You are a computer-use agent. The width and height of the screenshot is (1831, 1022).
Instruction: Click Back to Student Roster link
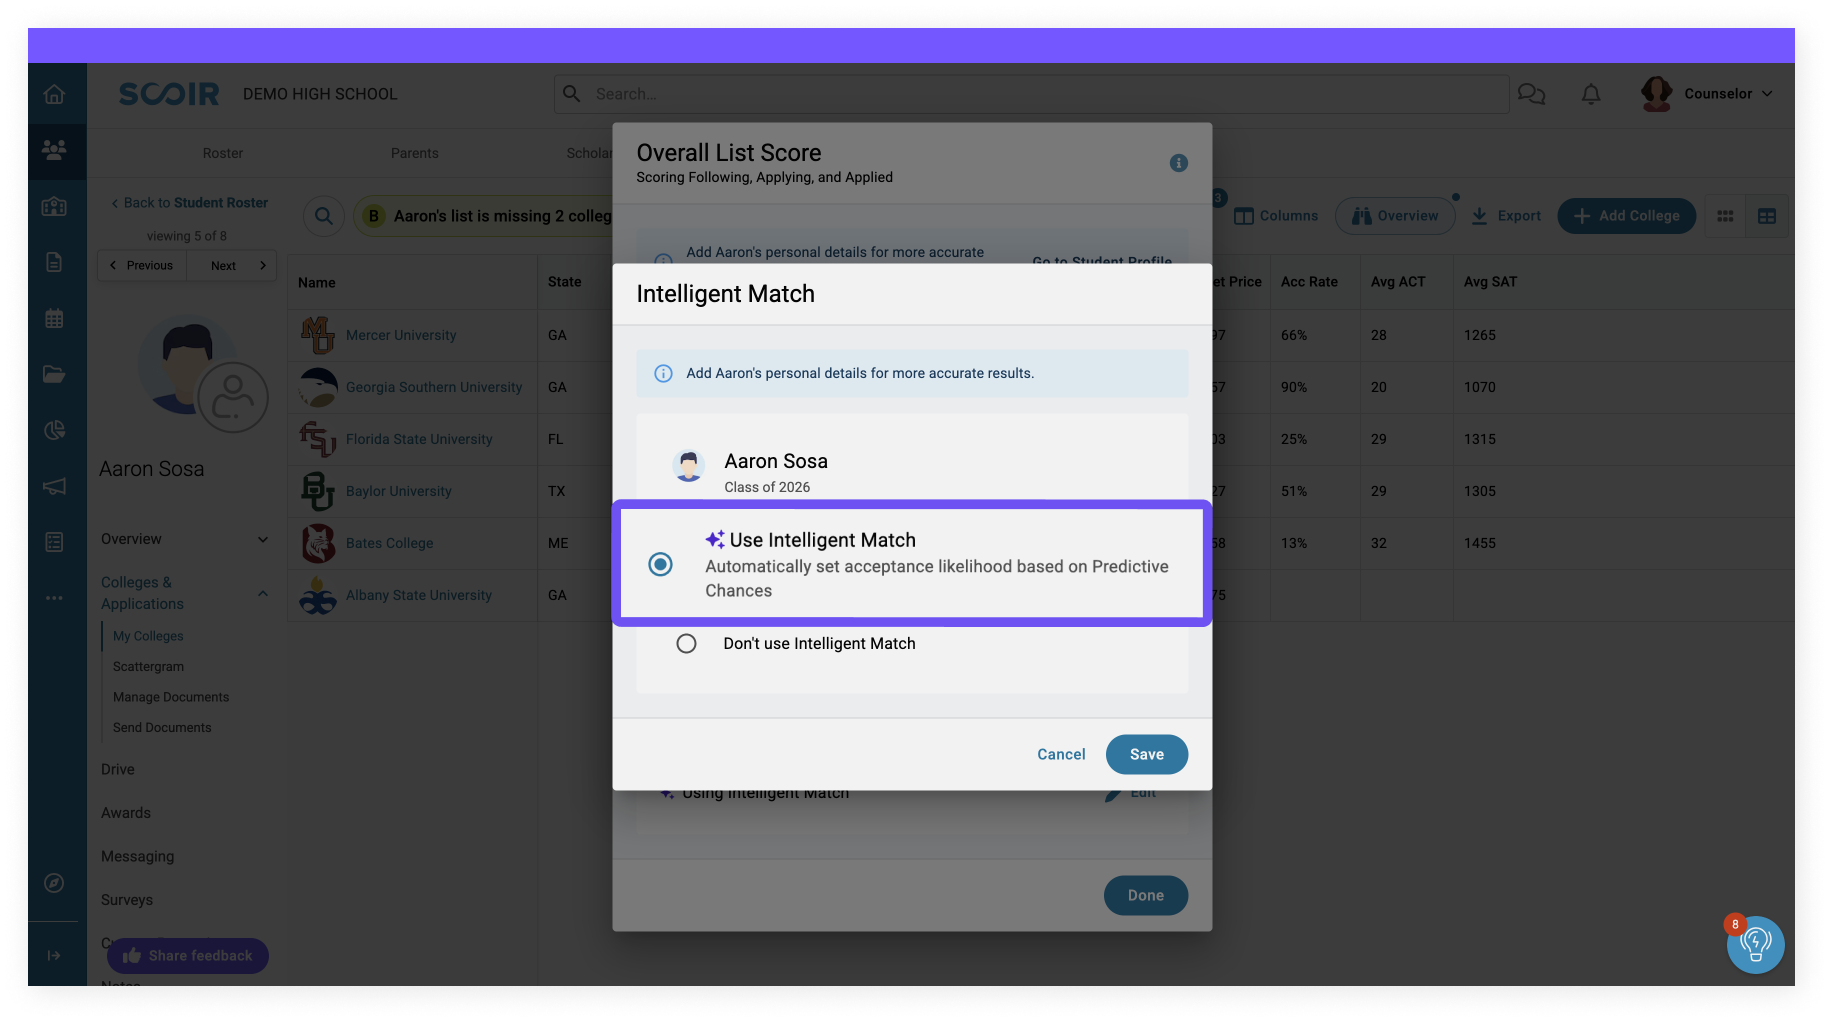point(189,203)
